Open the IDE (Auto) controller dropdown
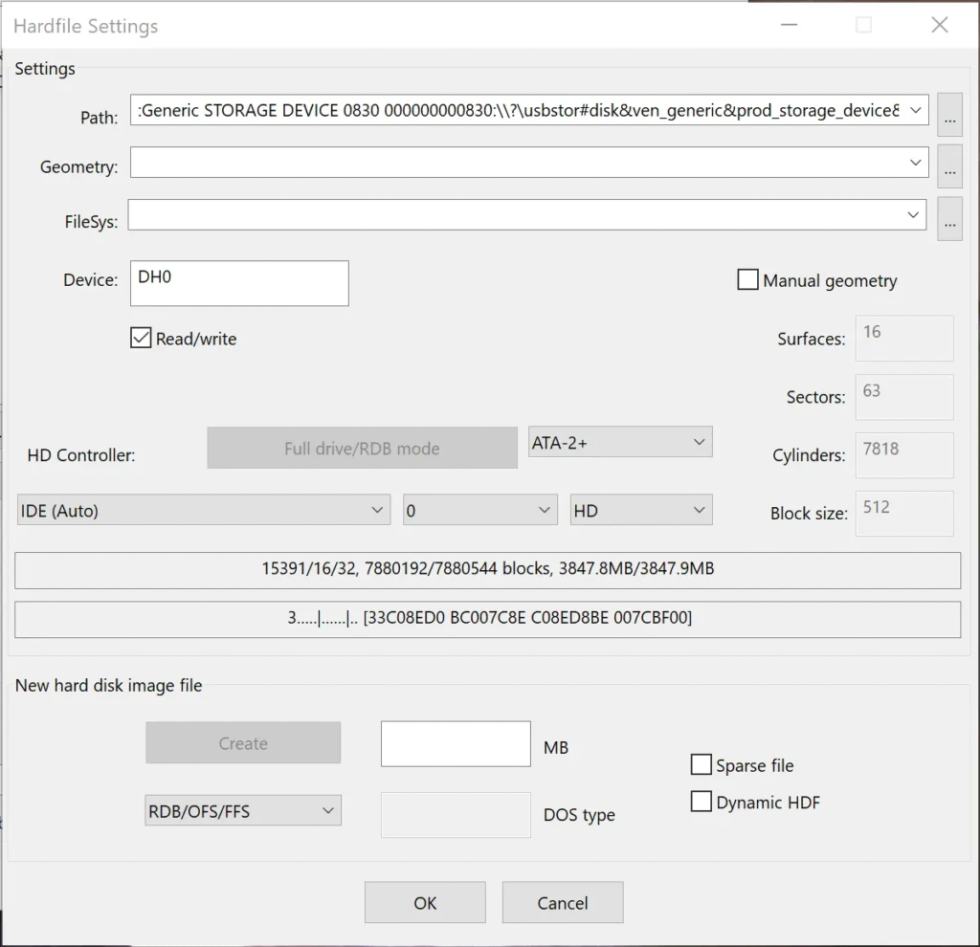Screen dimensions: 980x947 [204, 510]
